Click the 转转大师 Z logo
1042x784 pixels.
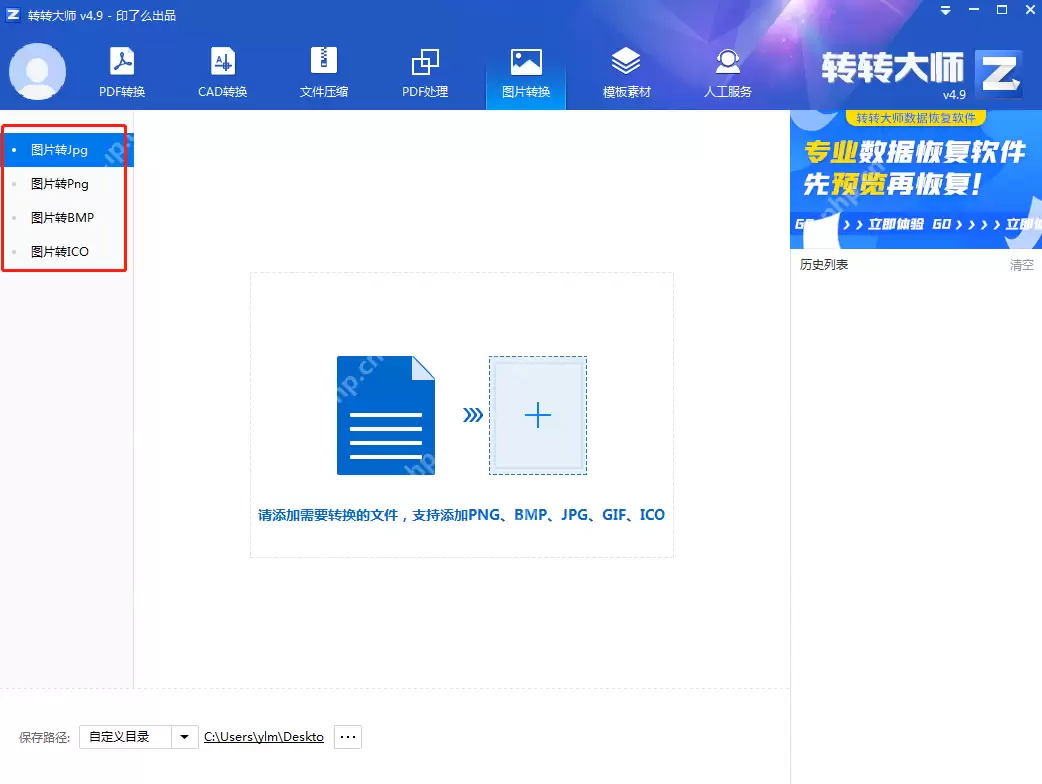(x=999, y=73)
